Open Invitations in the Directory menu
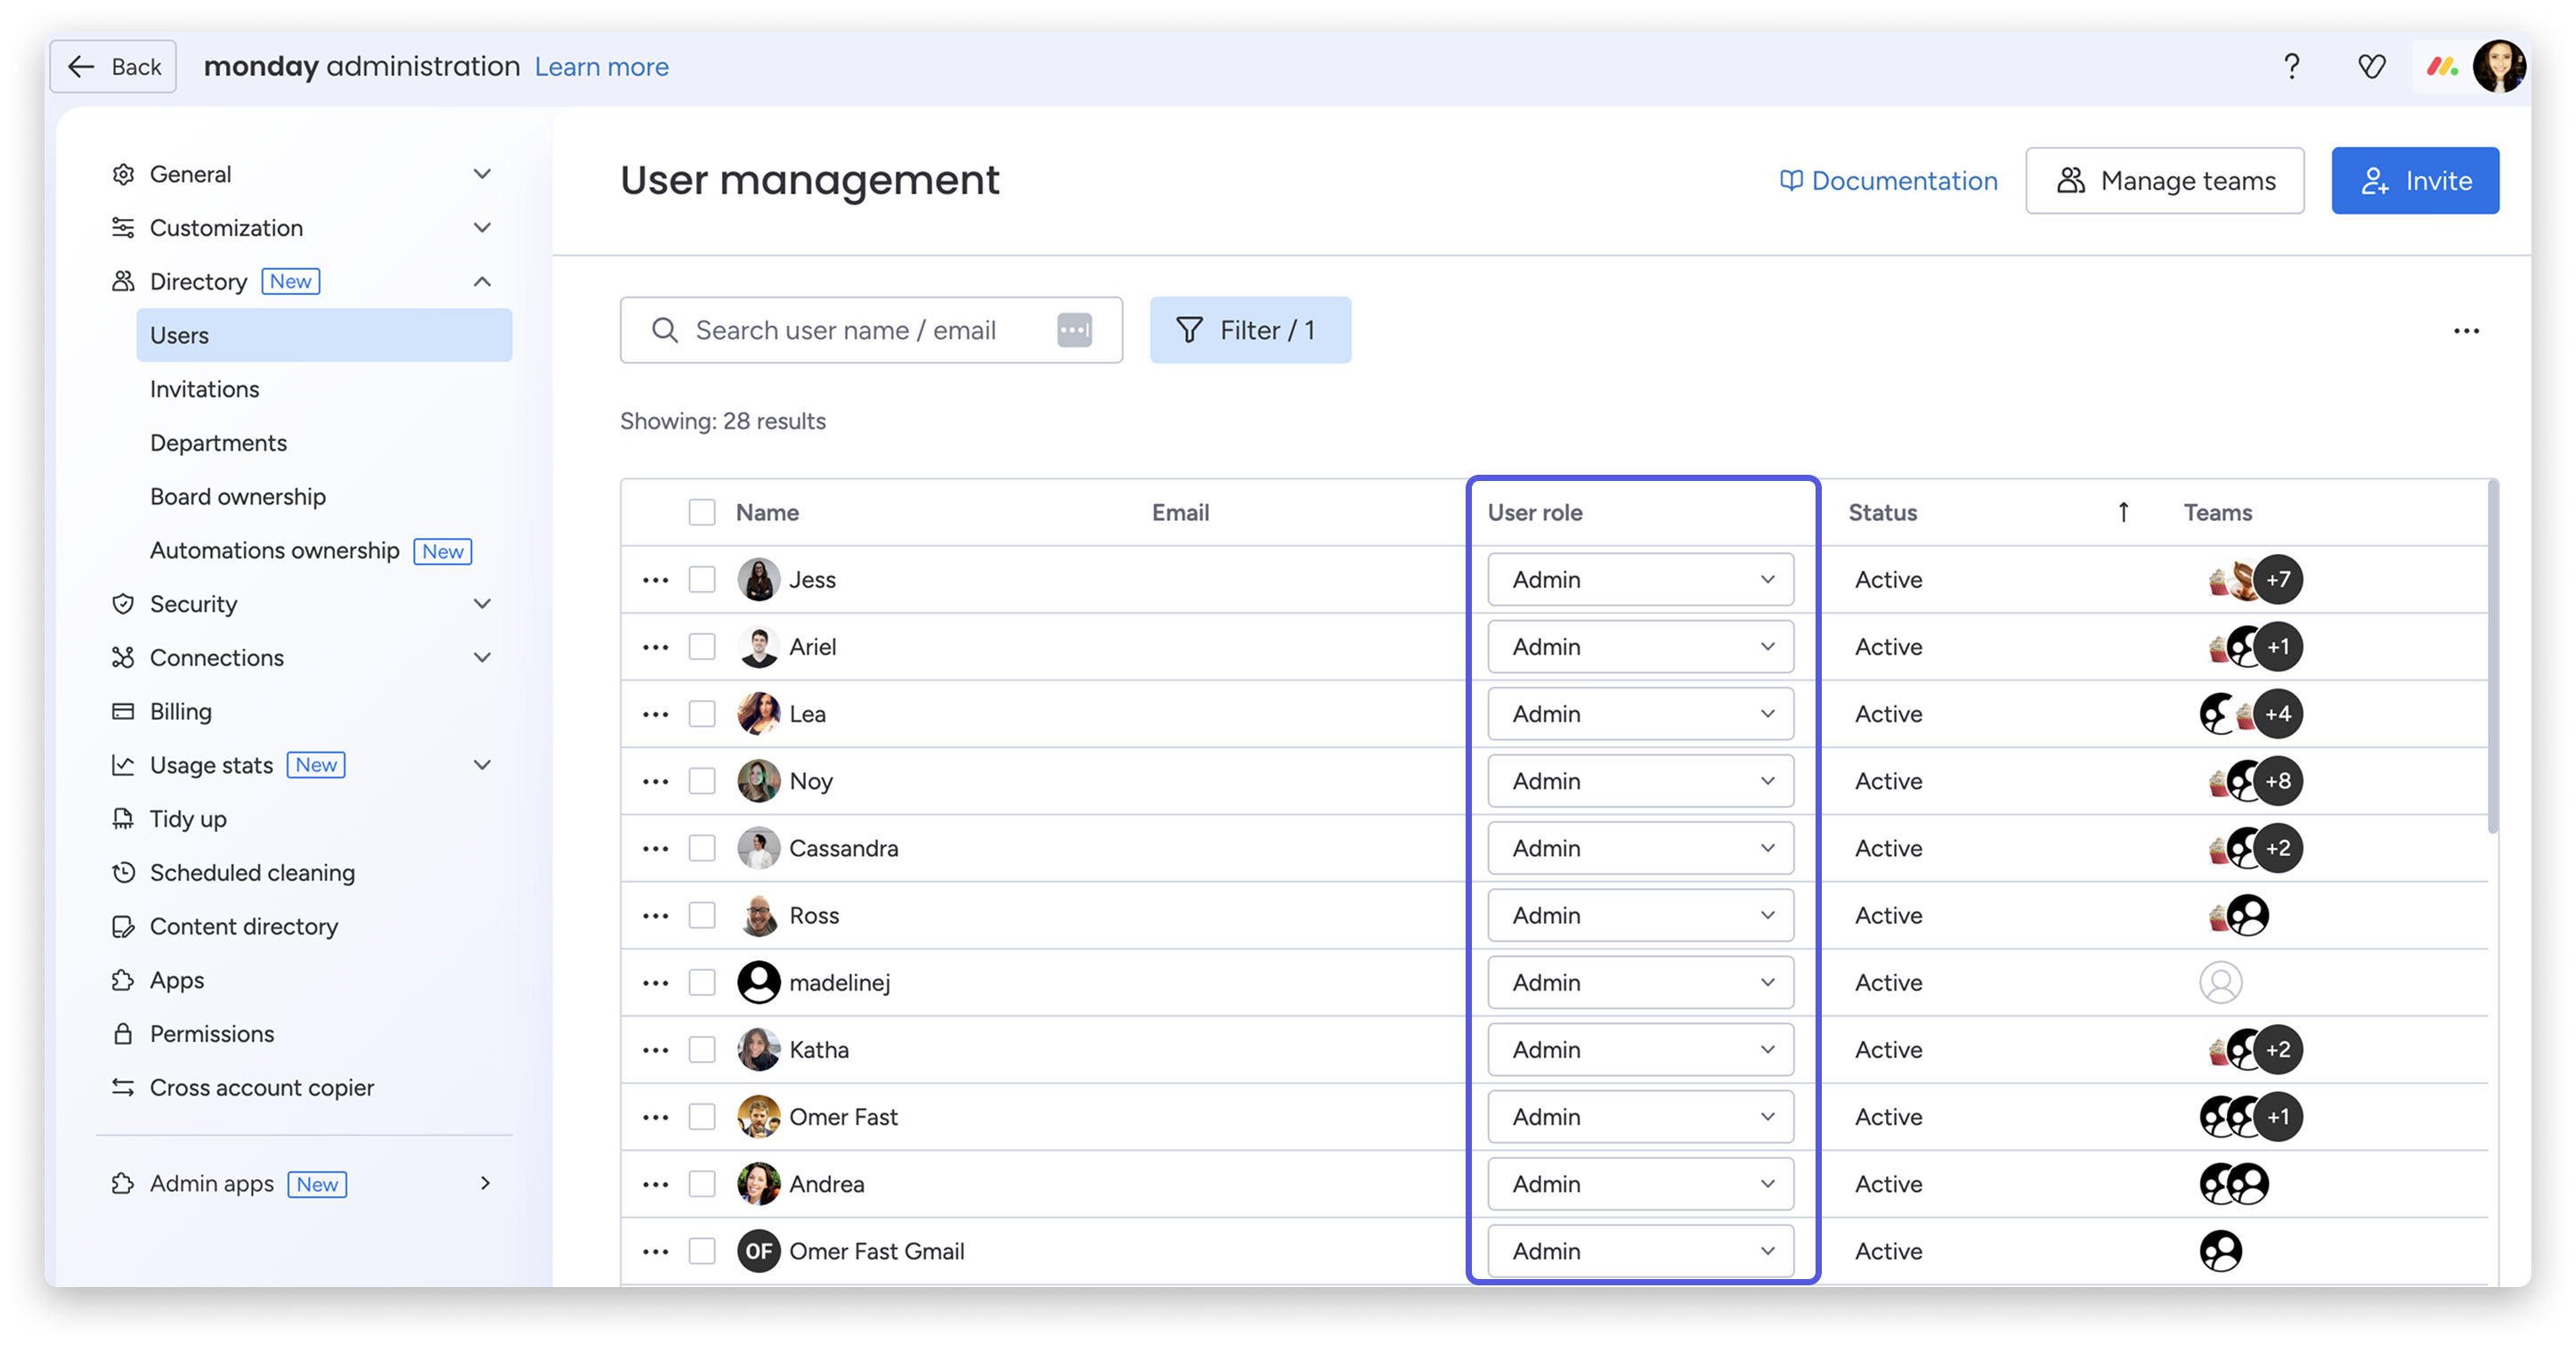 204,389
